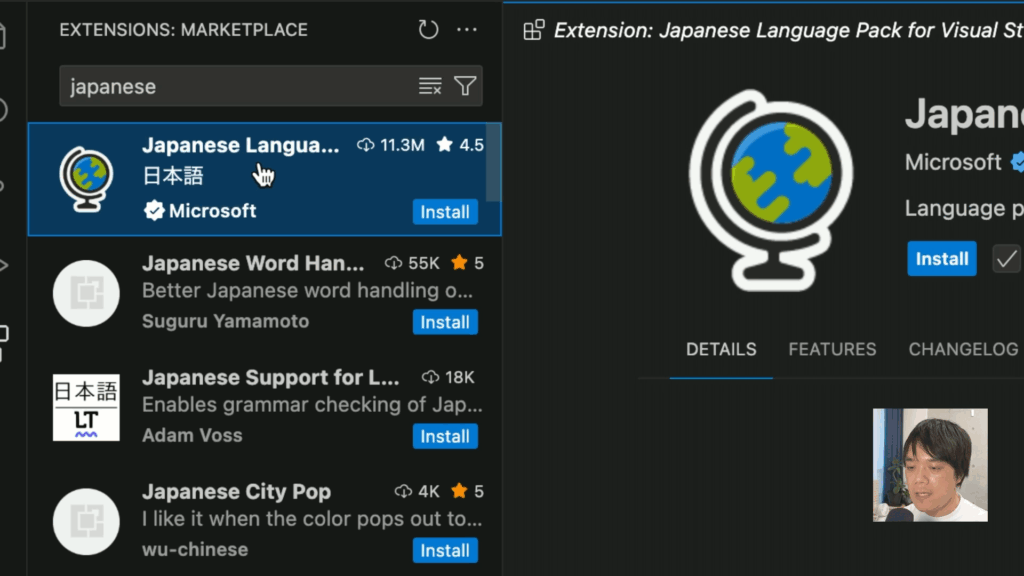Click the globe icon of Japanese Language Pack in list
The height and width of the screenshot is (576, 1024).
(x=86, y=179)
